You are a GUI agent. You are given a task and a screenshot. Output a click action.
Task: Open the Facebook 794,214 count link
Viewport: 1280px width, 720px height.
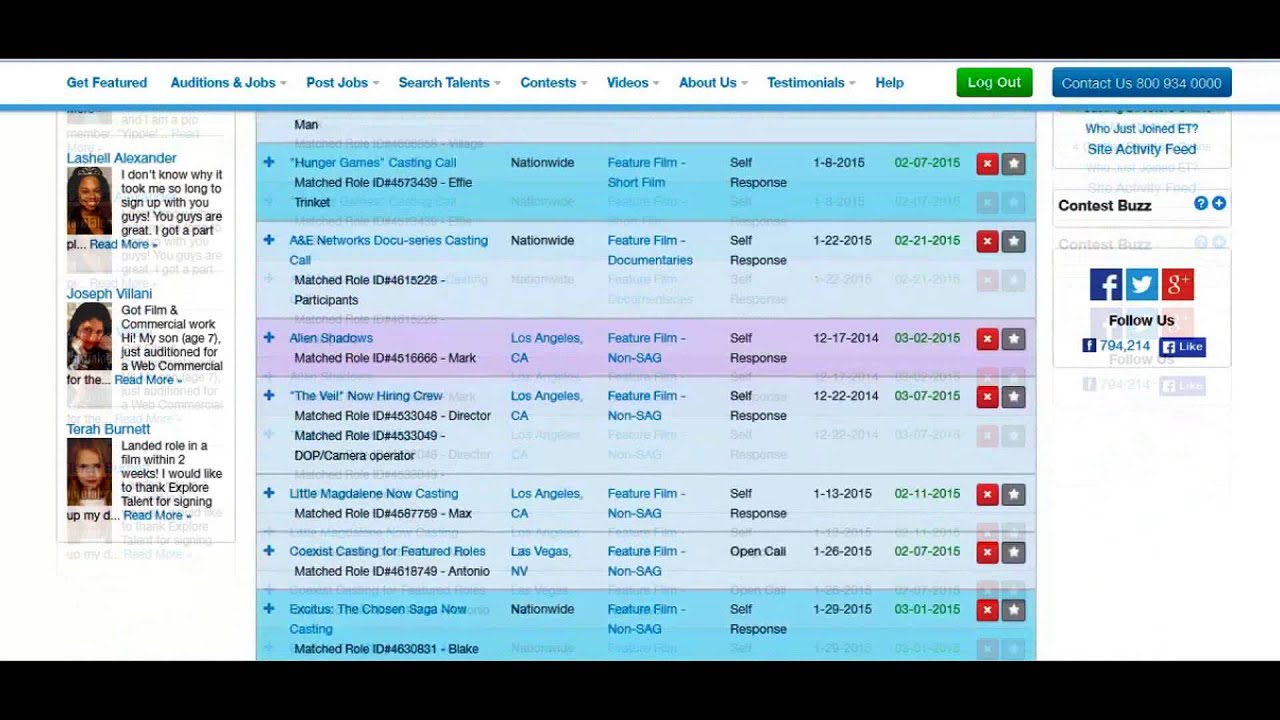point(1116,346)
